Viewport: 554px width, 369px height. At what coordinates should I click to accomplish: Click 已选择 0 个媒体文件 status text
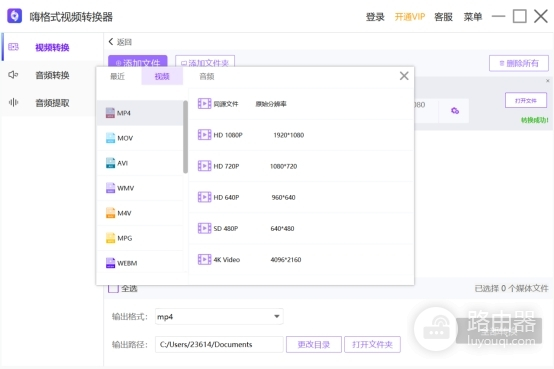point(511,288)
